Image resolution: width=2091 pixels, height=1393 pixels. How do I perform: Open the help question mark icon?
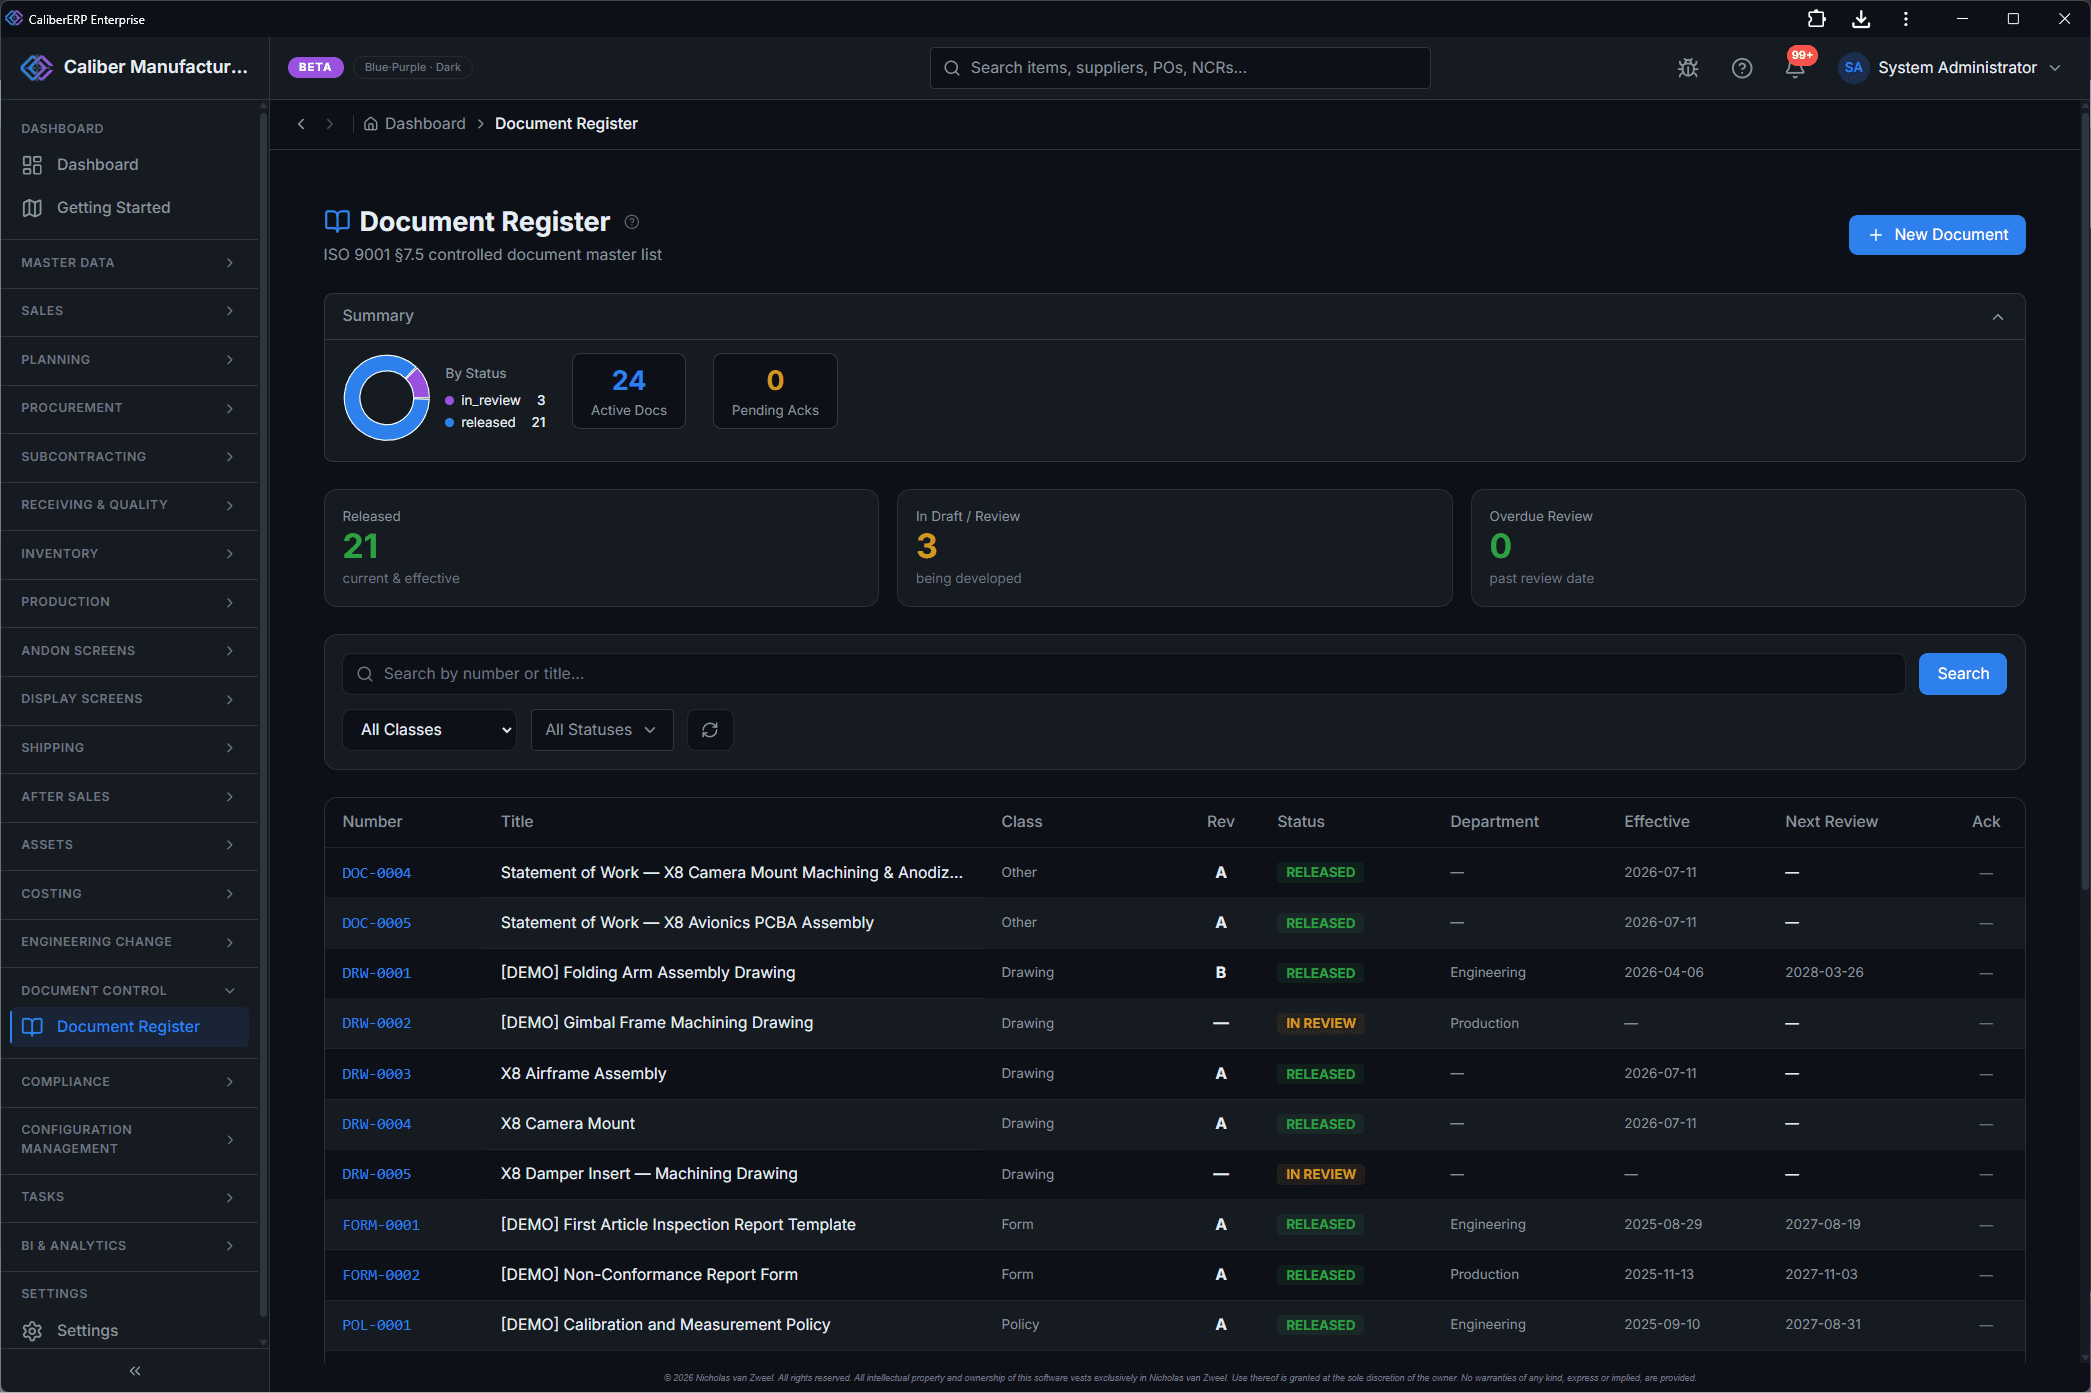click(x=1742, y=68)
